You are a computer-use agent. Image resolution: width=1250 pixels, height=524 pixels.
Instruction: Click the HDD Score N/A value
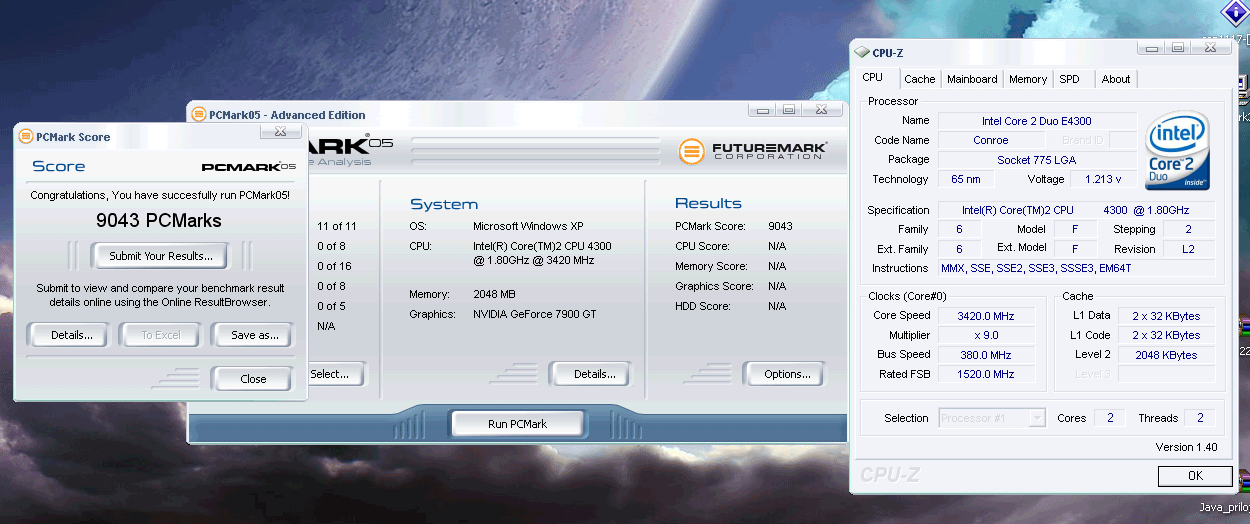pyautogui.click(x=777, y=306)
